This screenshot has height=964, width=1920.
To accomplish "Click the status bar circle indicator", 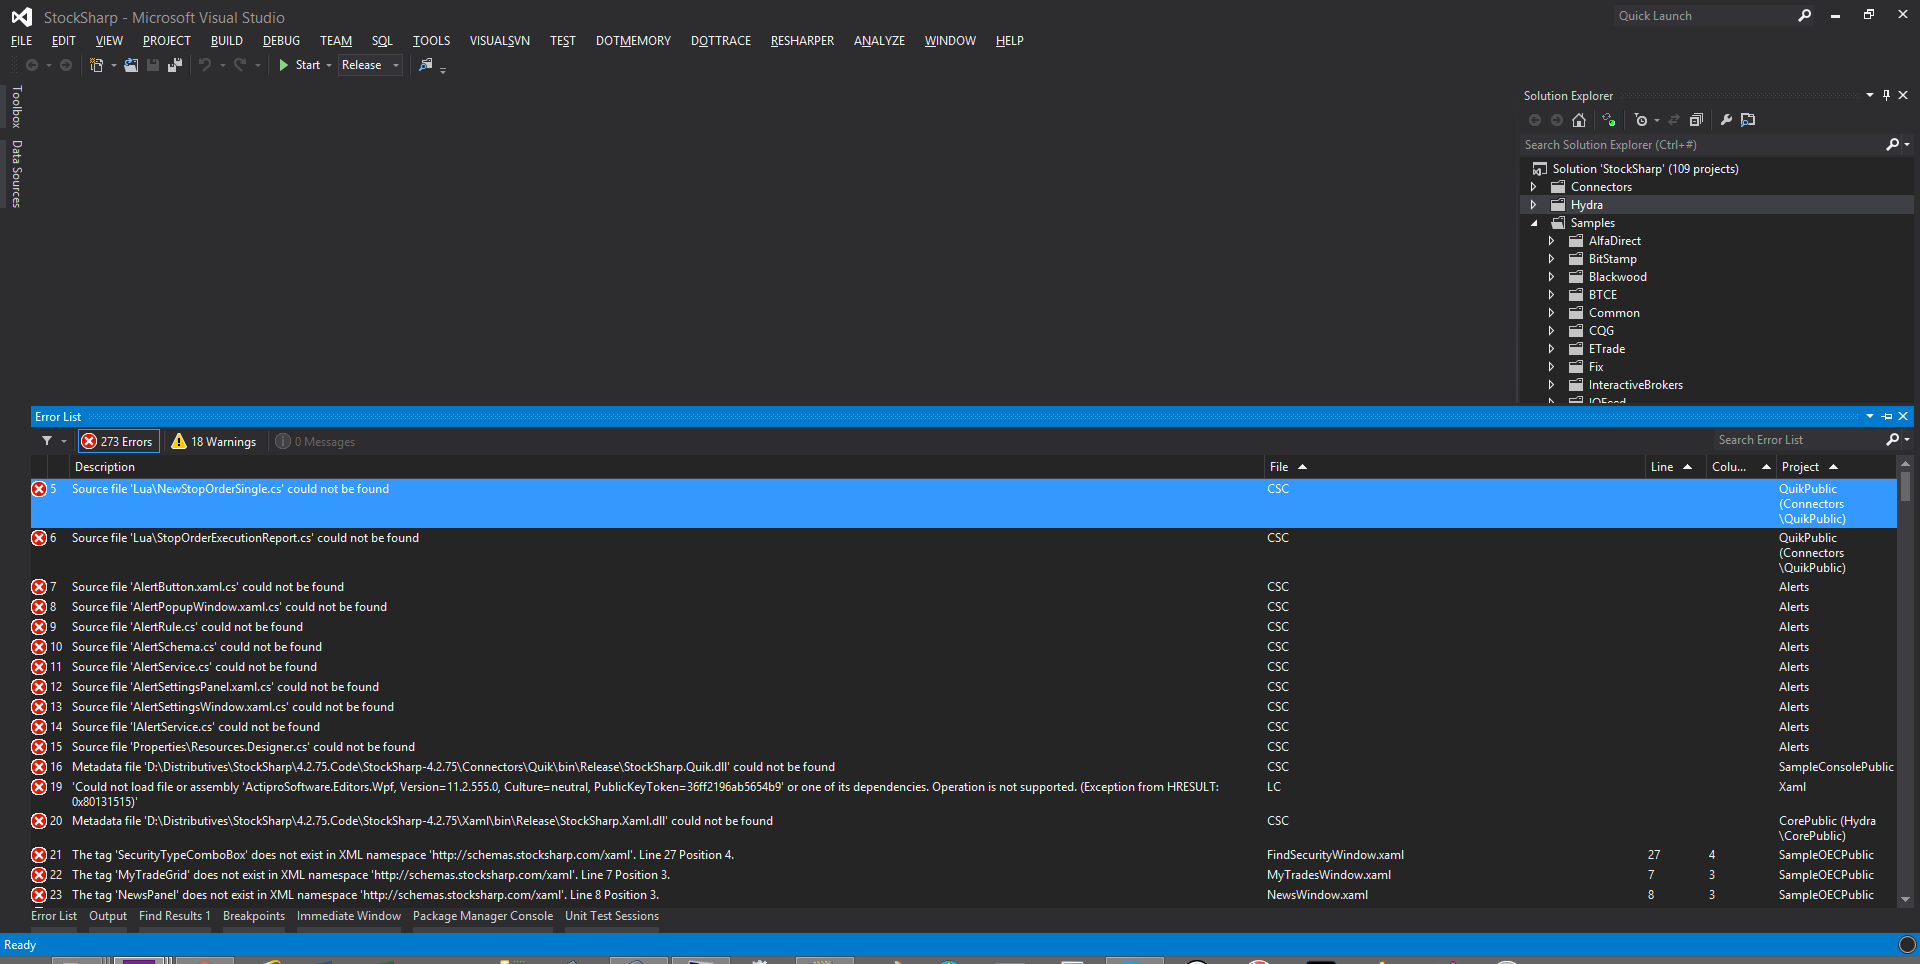I will [1907, 944].
